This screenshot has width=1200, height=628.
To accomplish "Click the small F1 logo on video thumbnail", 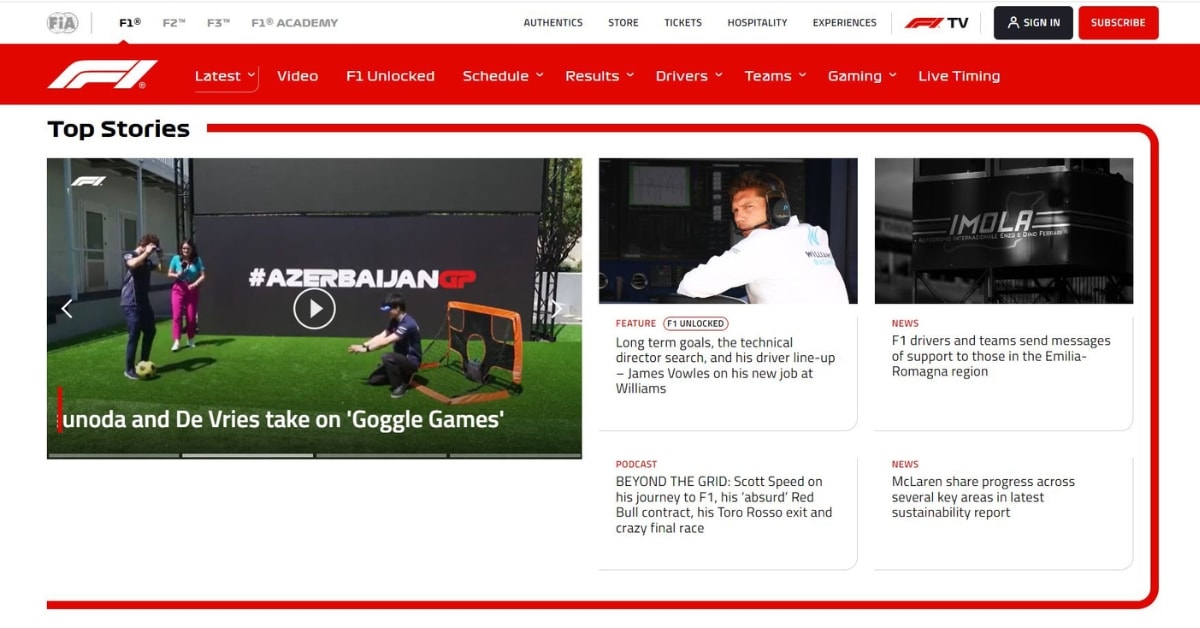I will 88,181.
